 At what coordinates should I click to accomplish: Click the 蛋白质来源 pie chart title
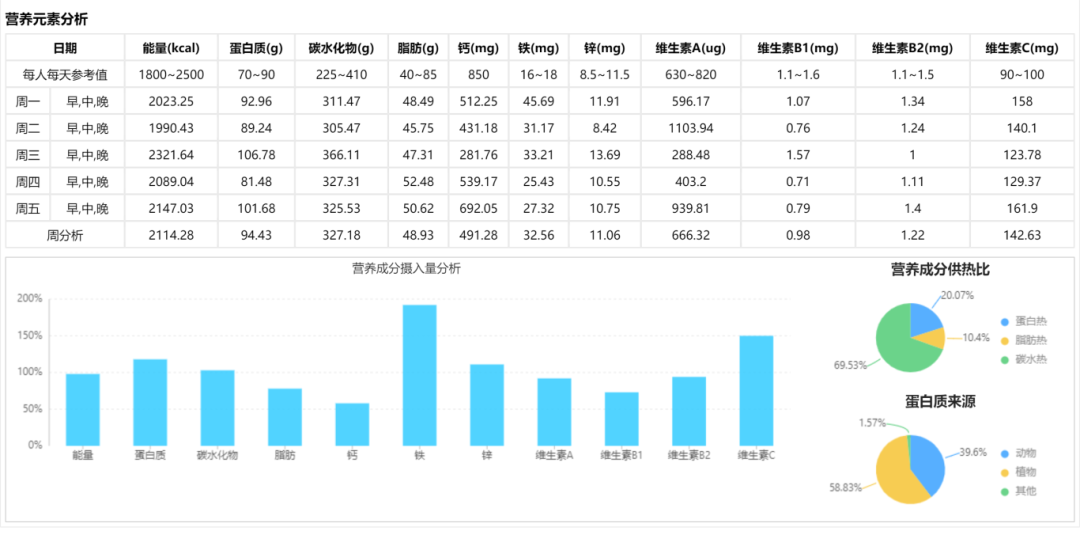[x=940, y=401]
